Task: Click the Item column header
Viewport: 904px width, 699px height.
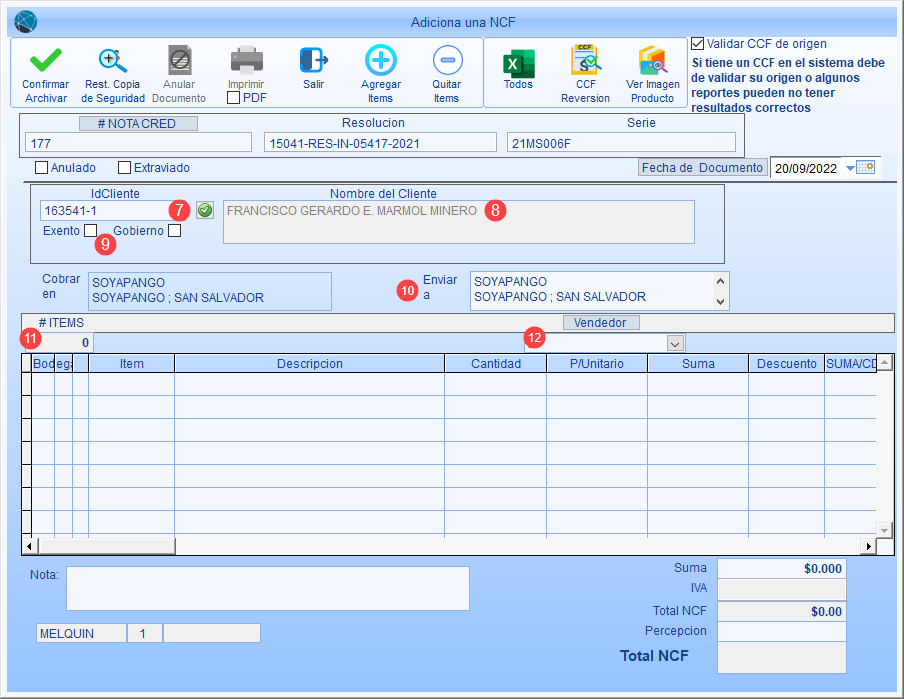Action: coord(131,363)
